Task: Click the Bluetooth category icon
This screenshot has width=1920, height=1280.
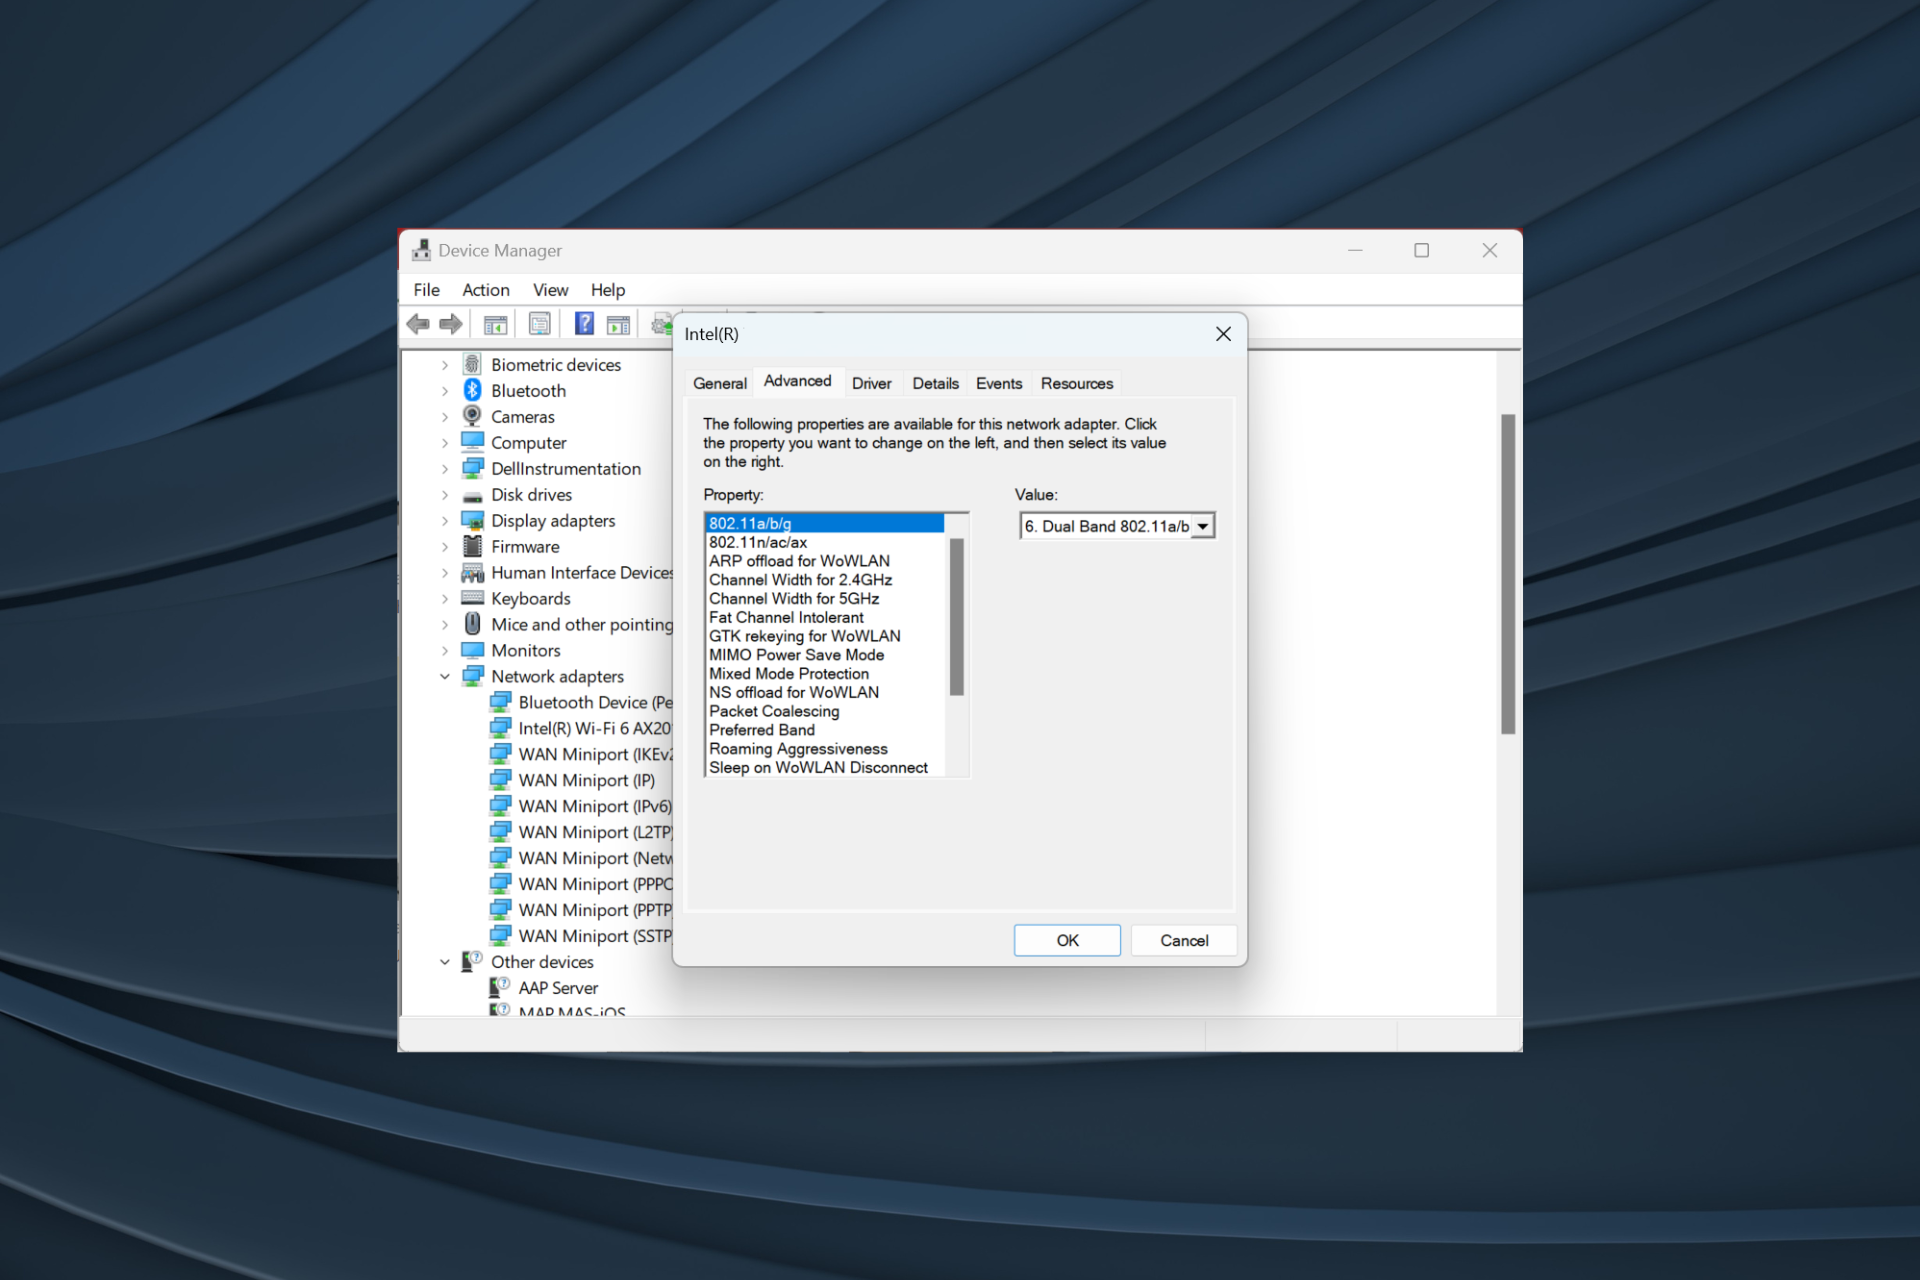Action: [x=472, y=390]
